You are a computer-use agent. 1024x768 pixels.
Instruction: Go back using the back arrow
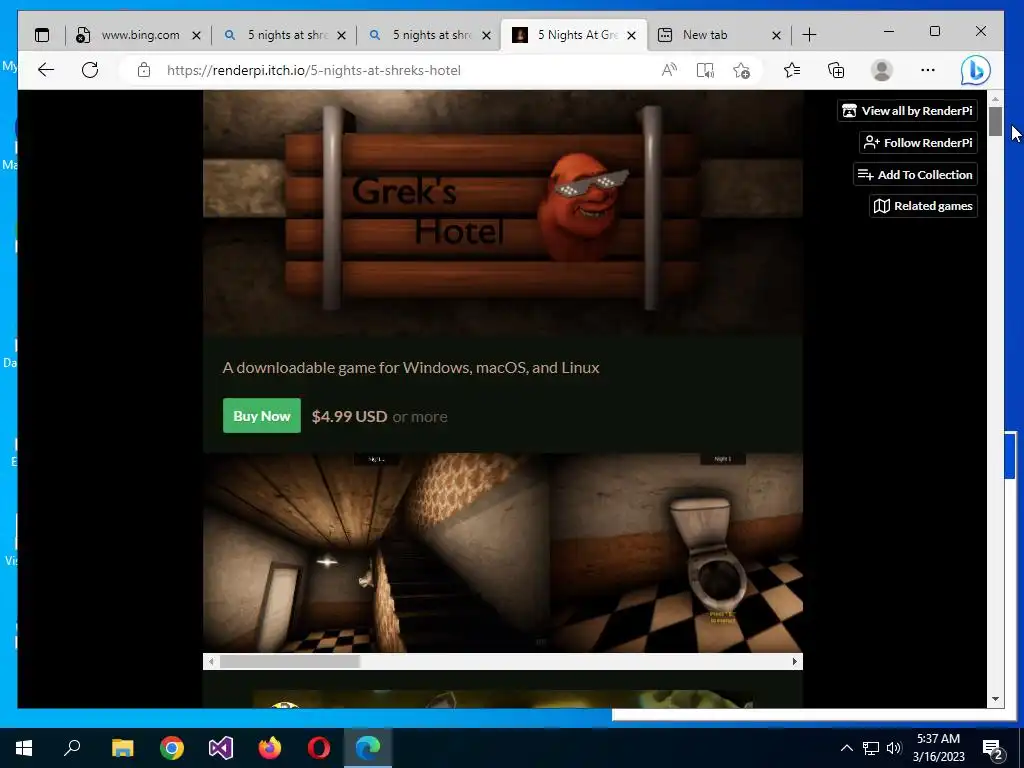pos(46,70)
